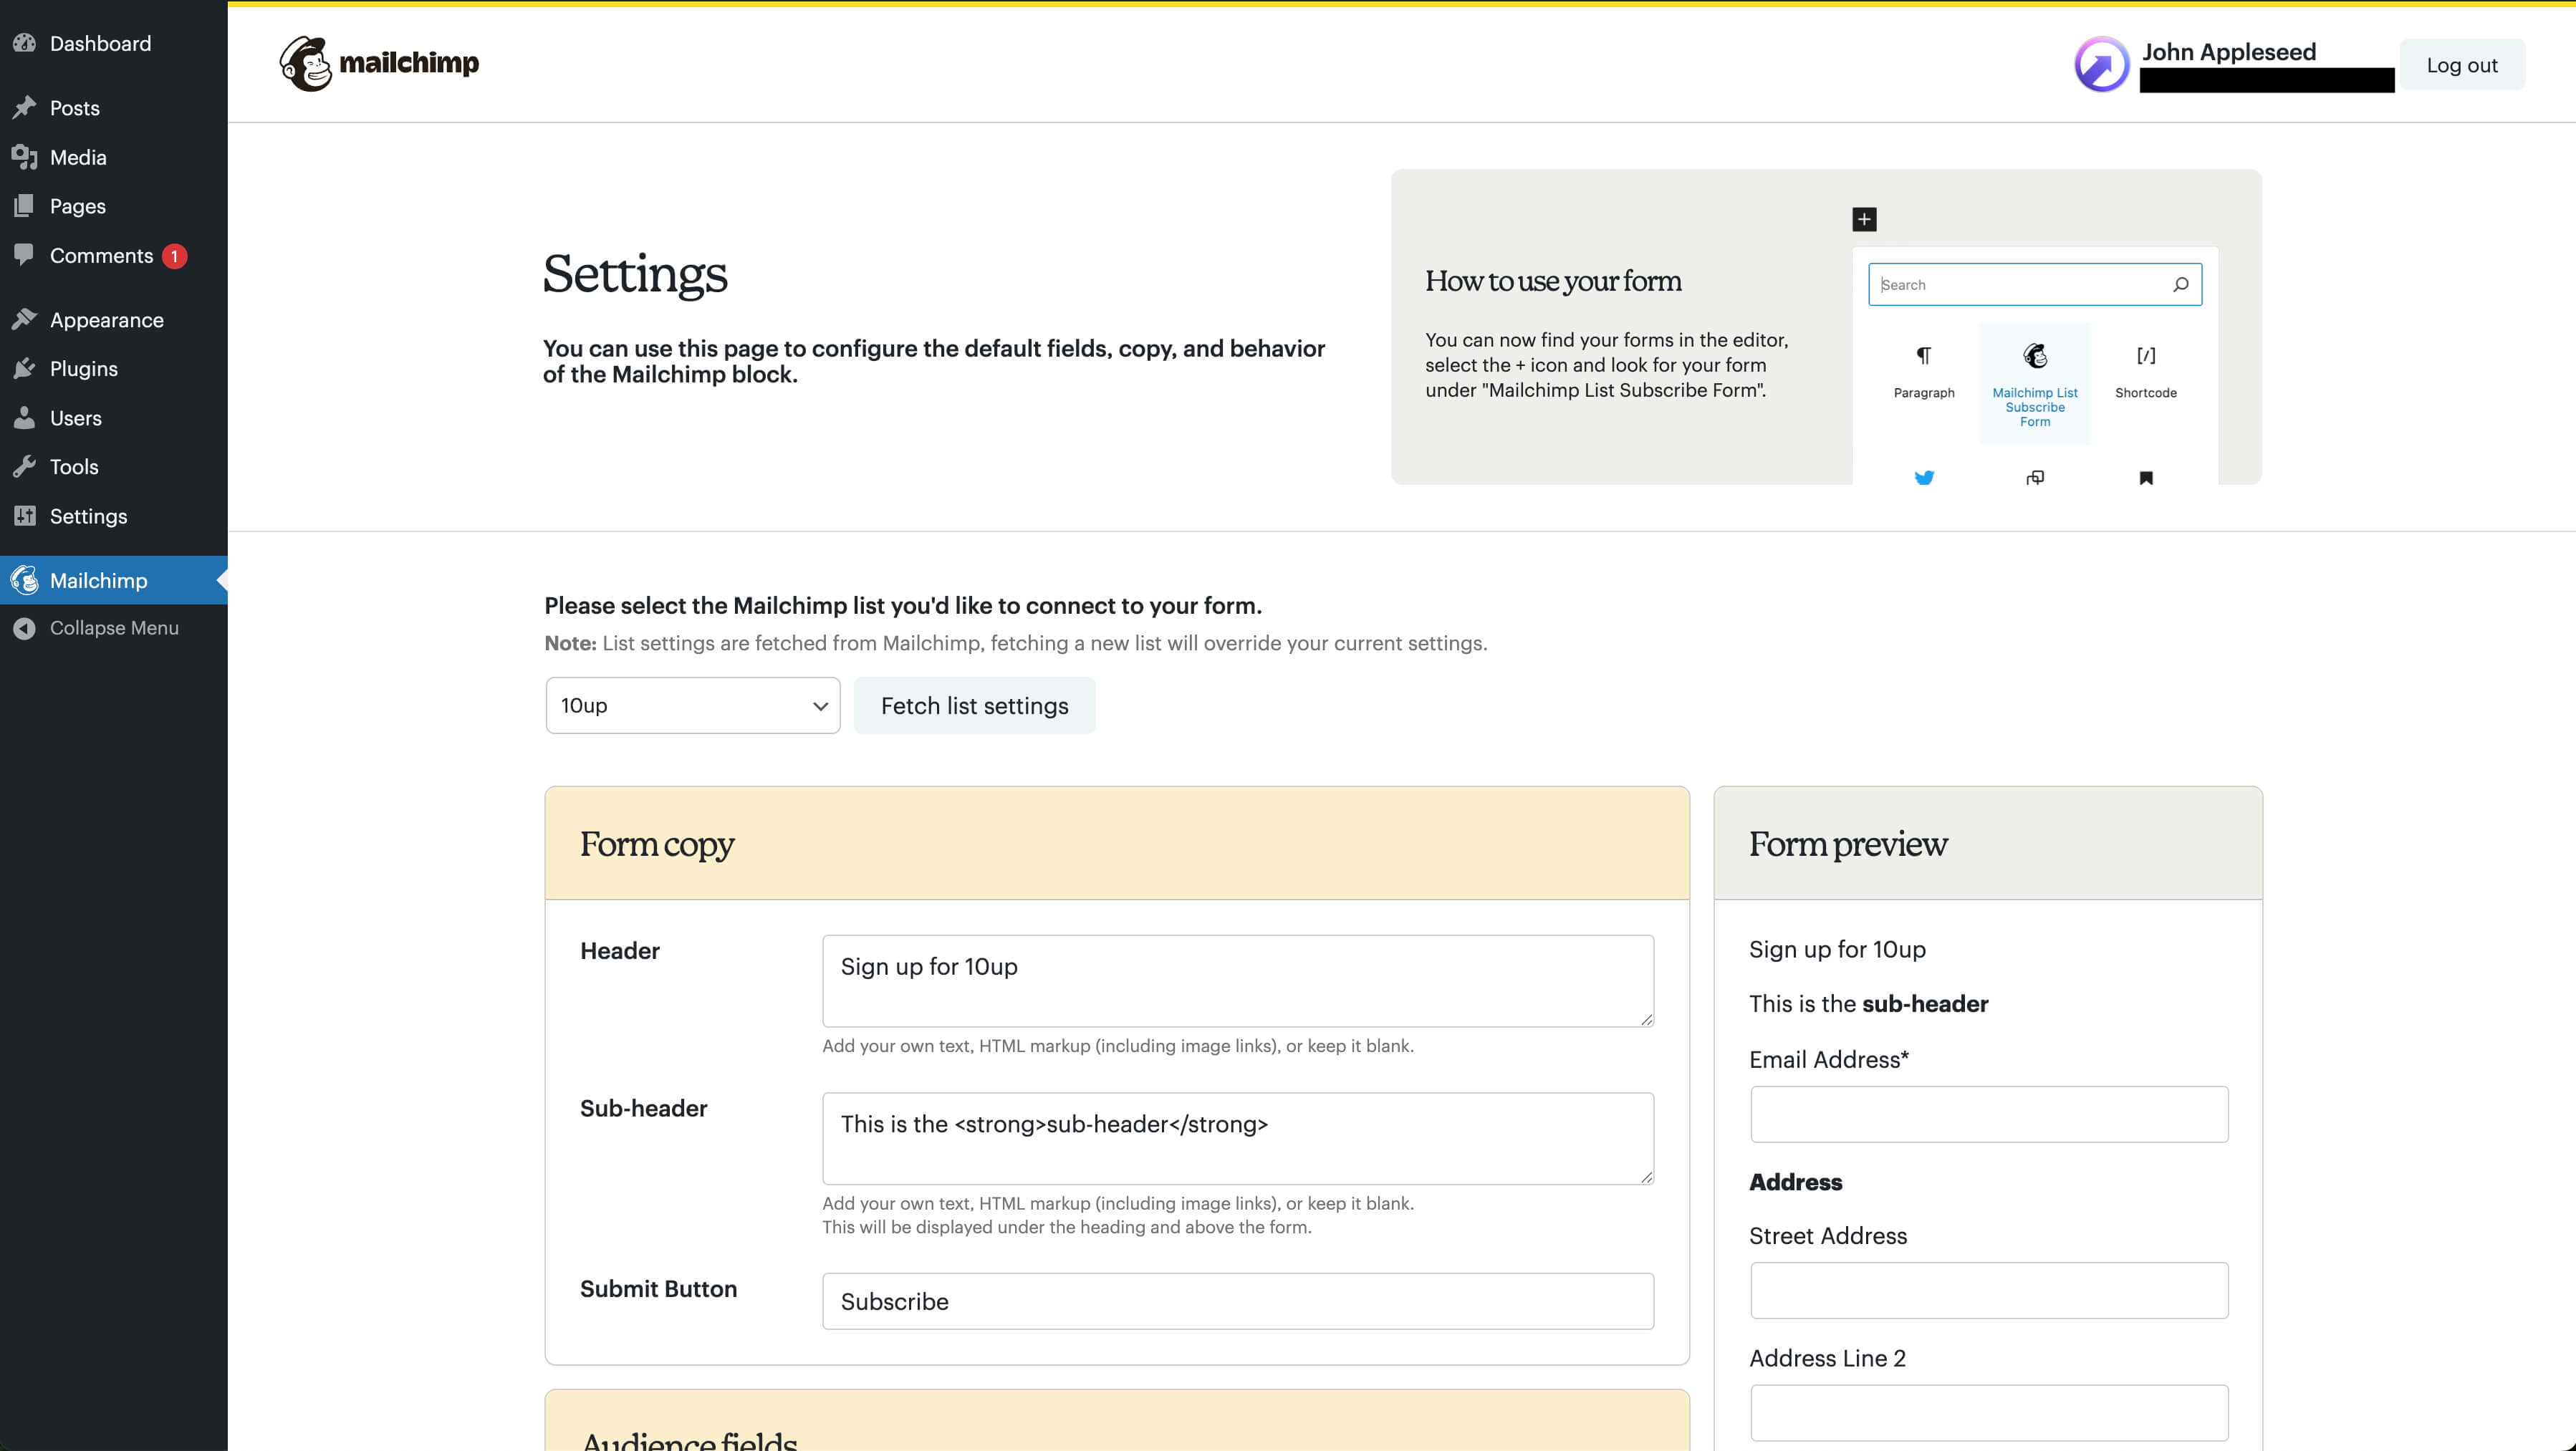Click the Comments speech bubble icon
The height and width of the screenshot is (1451, 2576).
point(24,255)
